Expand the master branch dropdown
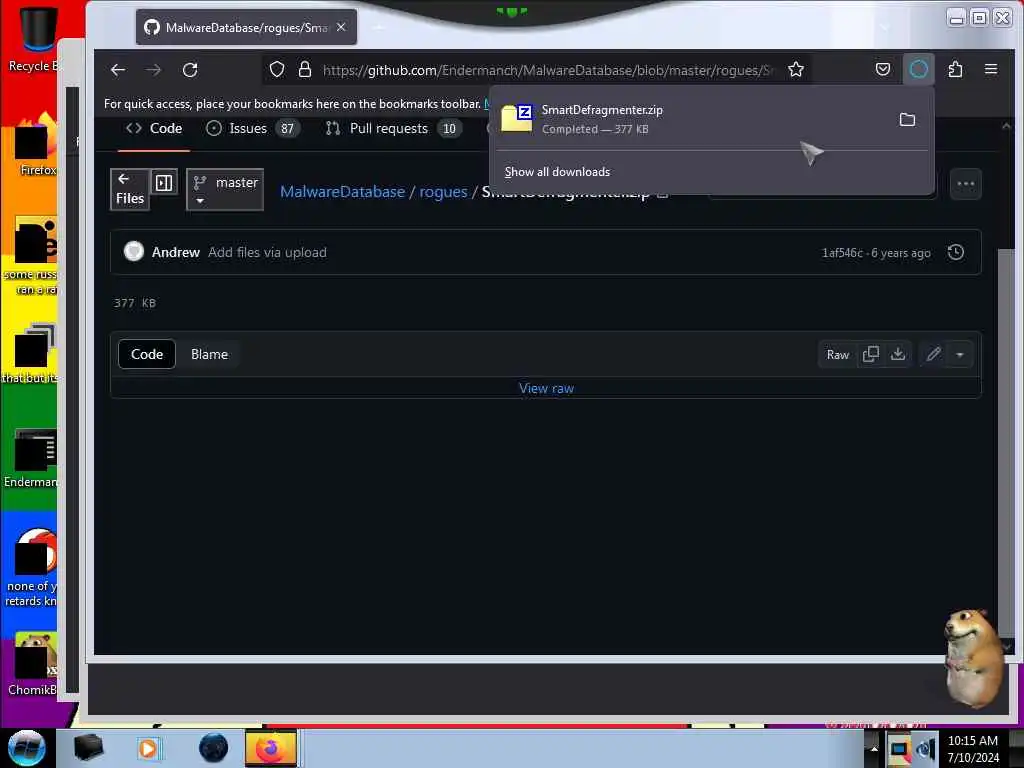Viewport: 1024px width, 768px height. coord(225,189)
